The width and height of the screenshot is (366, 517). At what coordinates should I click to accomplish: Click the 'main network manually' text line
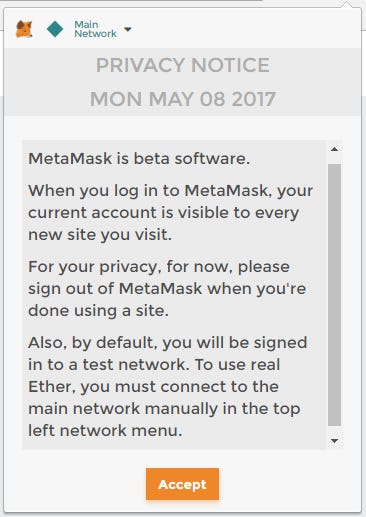click(164, 409)
